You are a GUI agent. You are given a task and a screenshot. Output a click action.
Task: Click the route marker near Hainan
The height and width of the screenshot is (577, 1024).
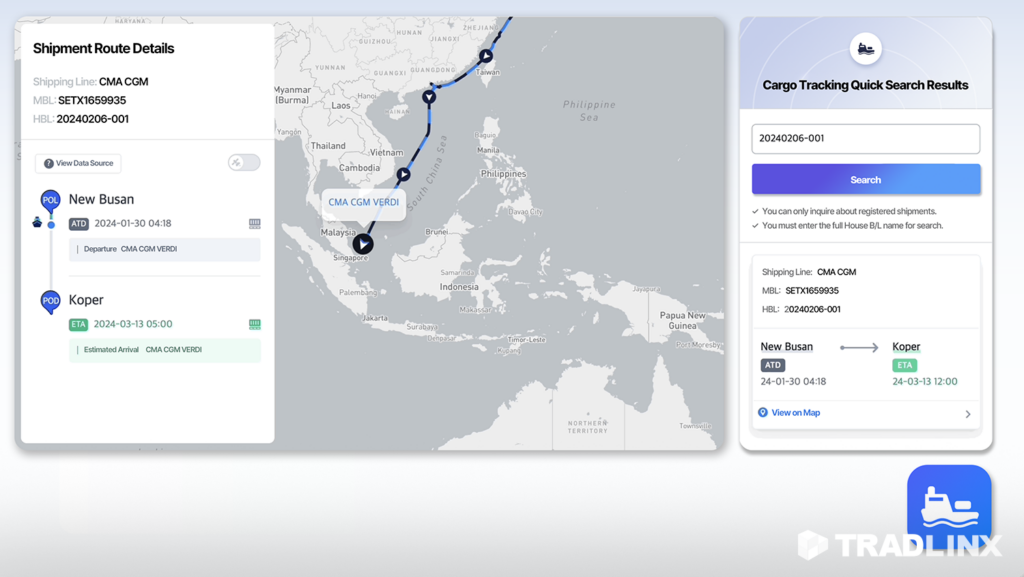tap(429, 97)
